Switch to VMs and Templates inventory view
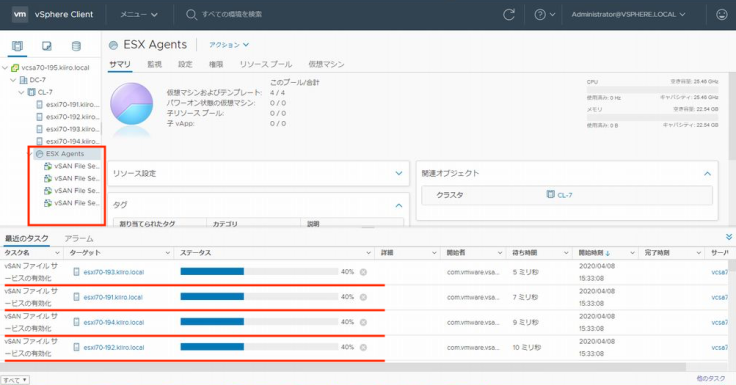Viewport: 736px width, 385px height. [46, 46]
